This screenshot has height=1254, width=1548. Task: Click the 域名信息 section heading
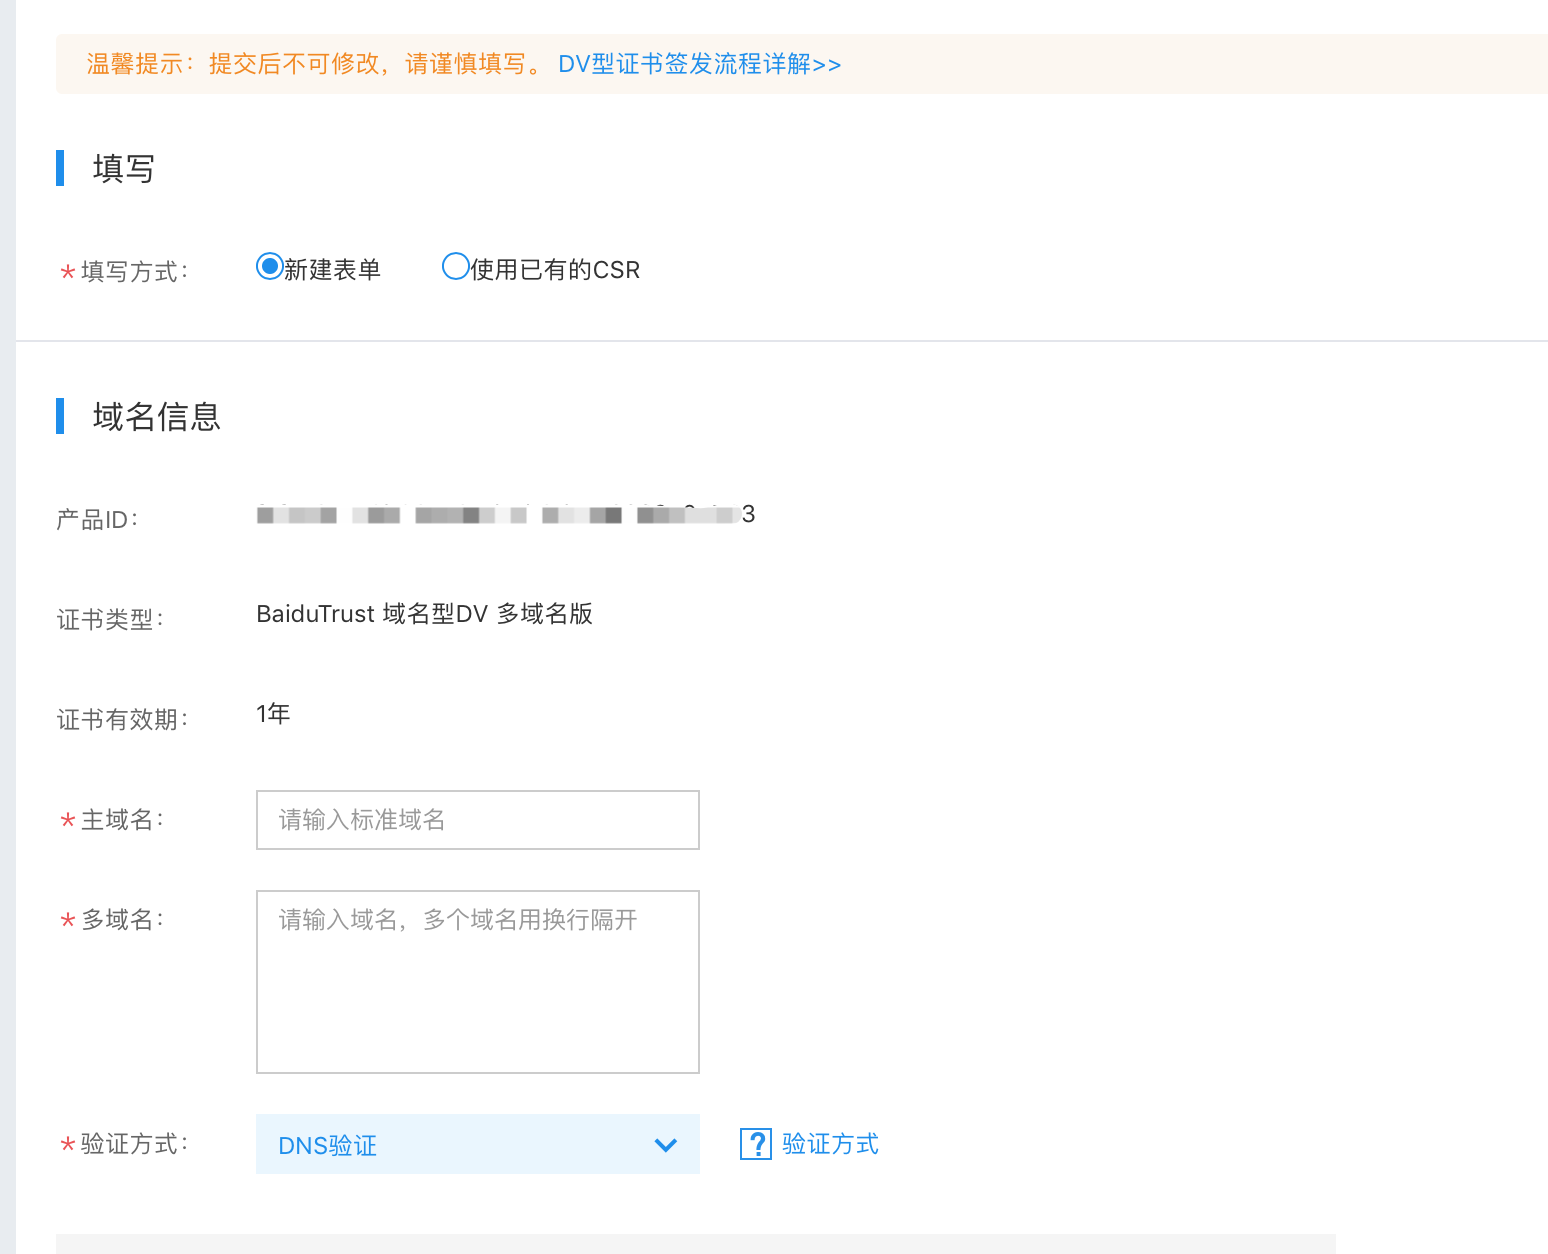[156, 417]
